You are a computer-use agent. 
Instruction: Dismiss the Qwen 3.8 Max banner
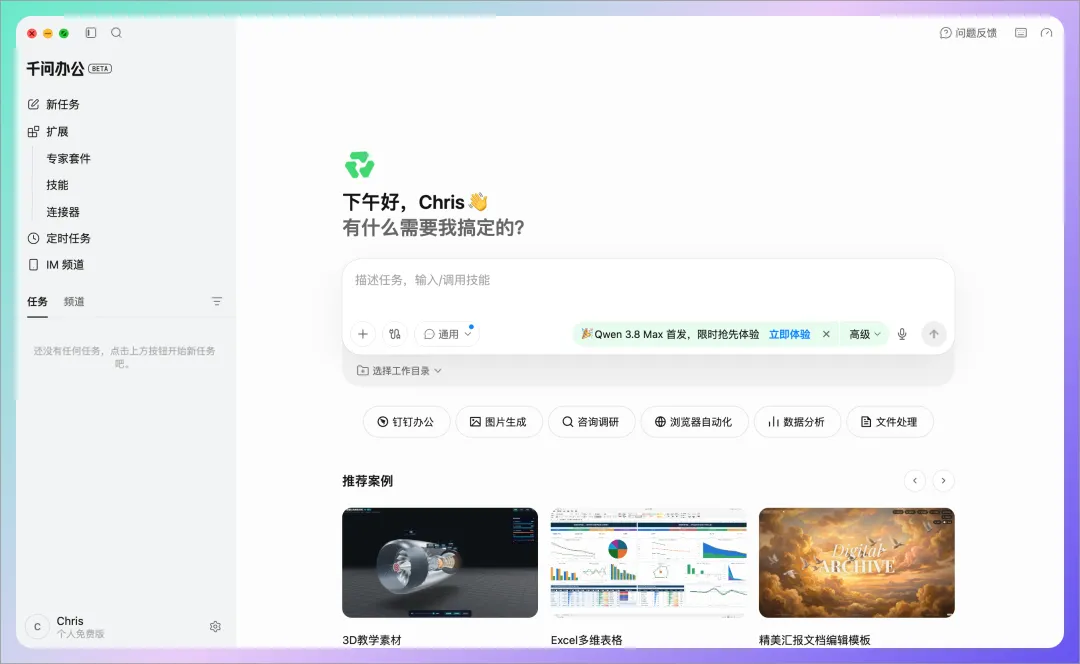tap(826, 334)
